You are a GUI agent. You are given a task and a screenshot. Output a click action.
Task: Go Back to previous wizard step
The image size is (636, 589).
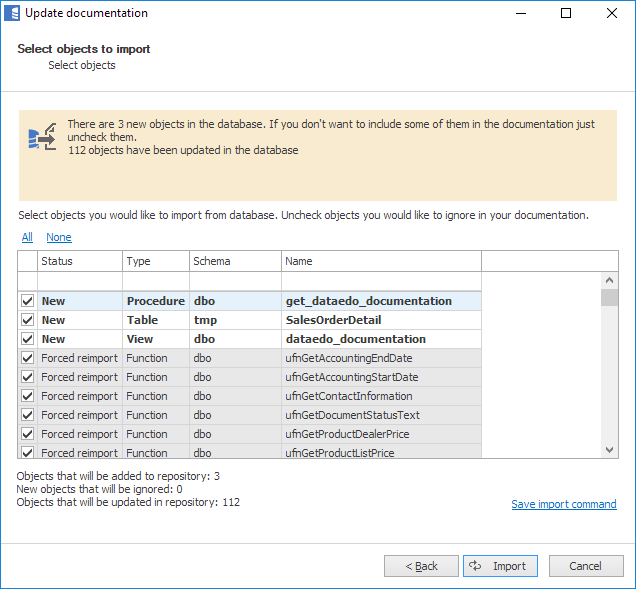click(421, 566)
